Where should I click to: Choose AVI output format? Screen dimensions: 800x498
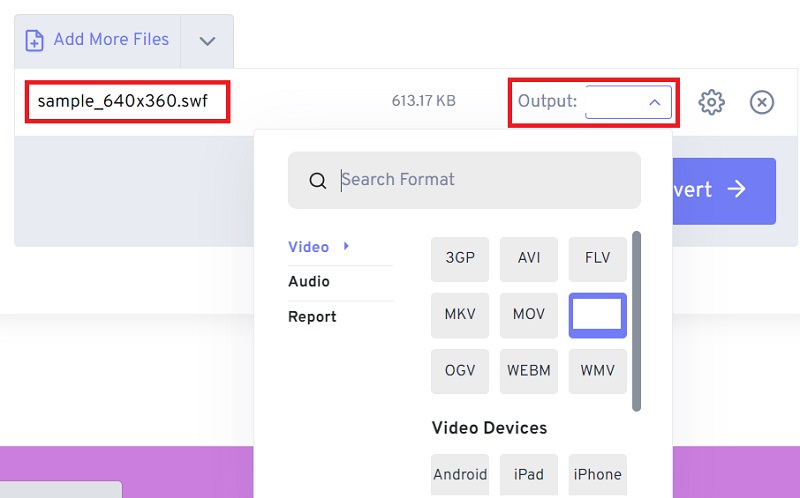529,257
